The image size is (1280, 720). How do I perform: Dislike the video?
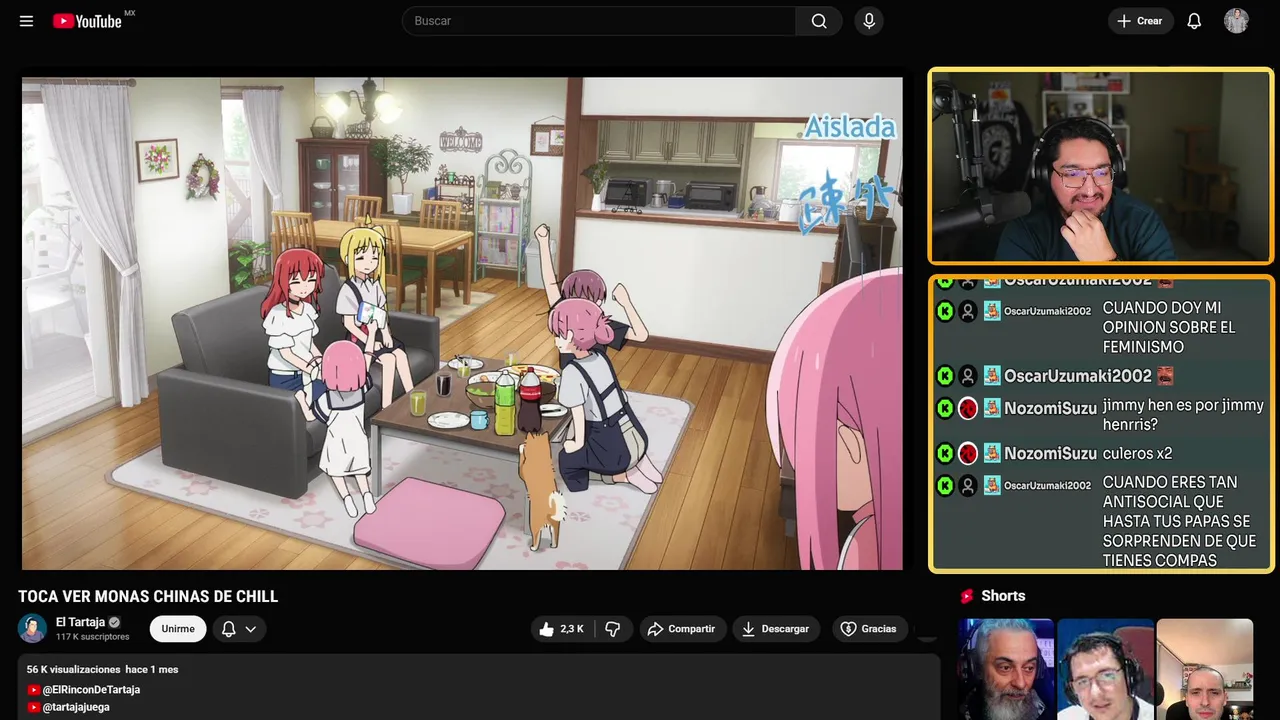[x=613, y=629]
